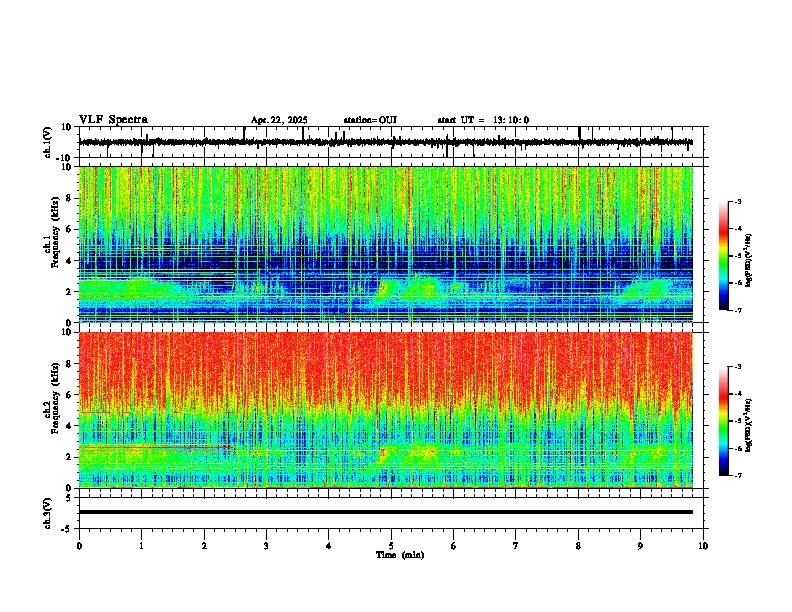Click the time-axis tick label "5"

pyautogui.click(x=391, y=546)
